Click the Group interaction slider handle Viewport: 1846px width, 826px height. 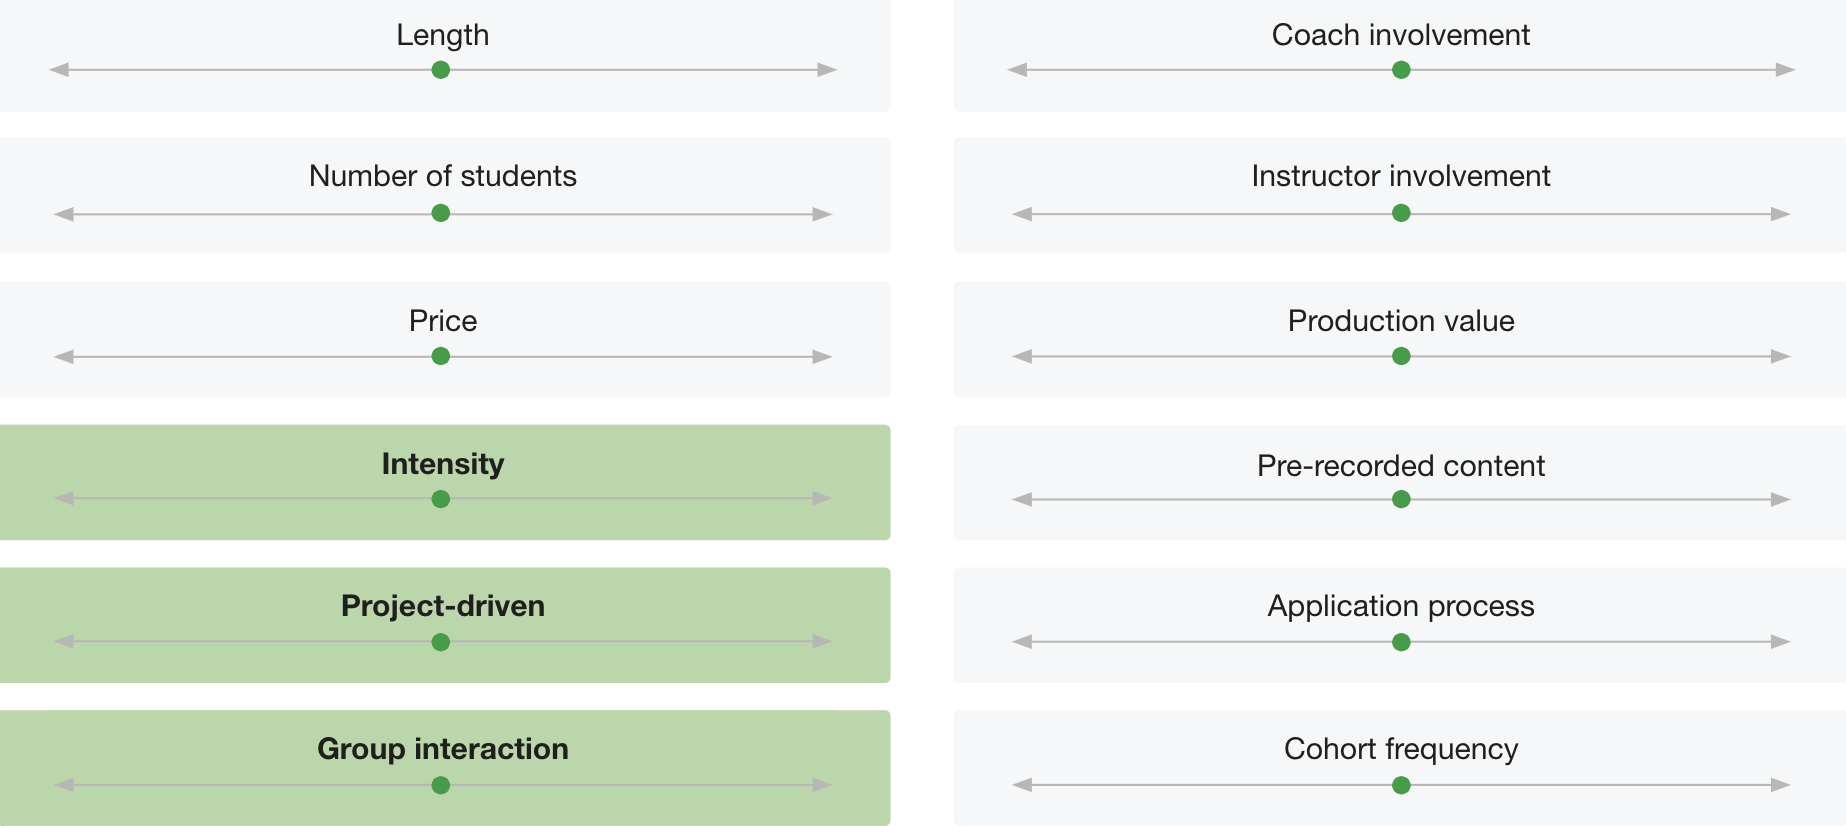coord(440,785)
